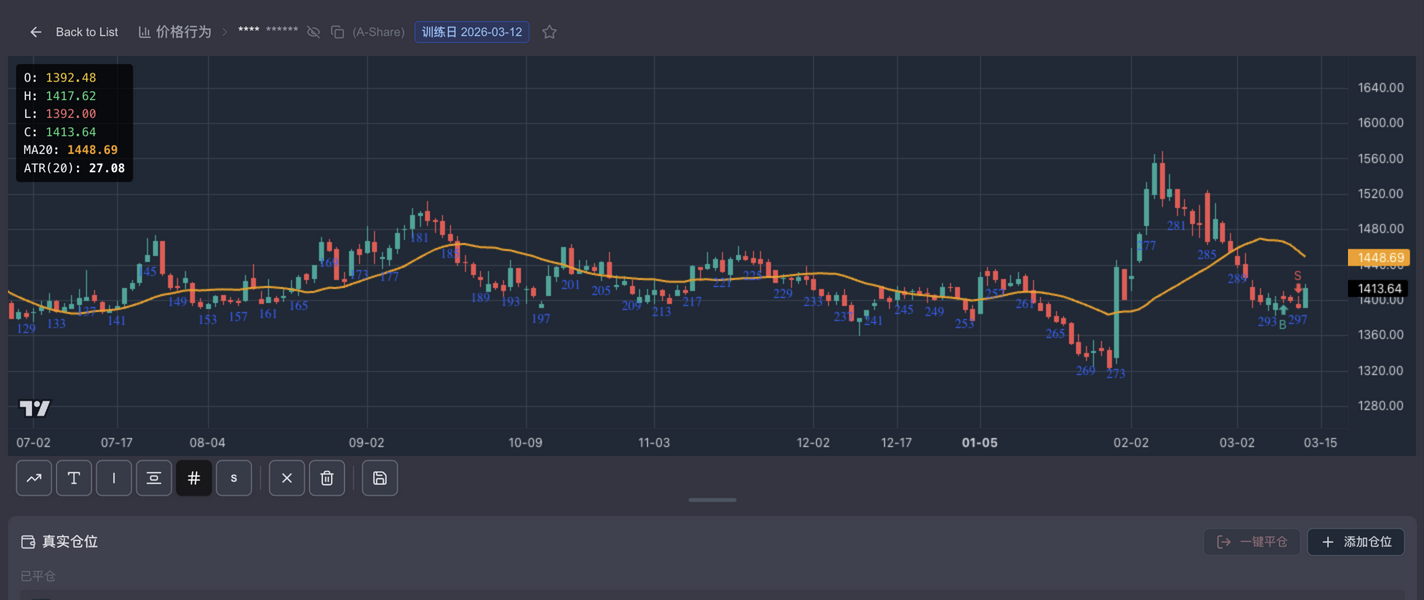This screenshot has height=600, width=1424.
Task: Click bar number label 253
Action: [964, 324]
